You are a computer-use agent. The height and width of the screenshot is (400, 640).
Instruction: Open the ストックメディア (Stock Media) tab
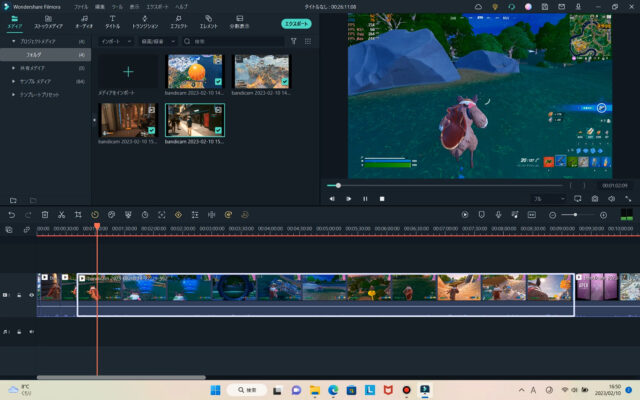coord(48,22)
